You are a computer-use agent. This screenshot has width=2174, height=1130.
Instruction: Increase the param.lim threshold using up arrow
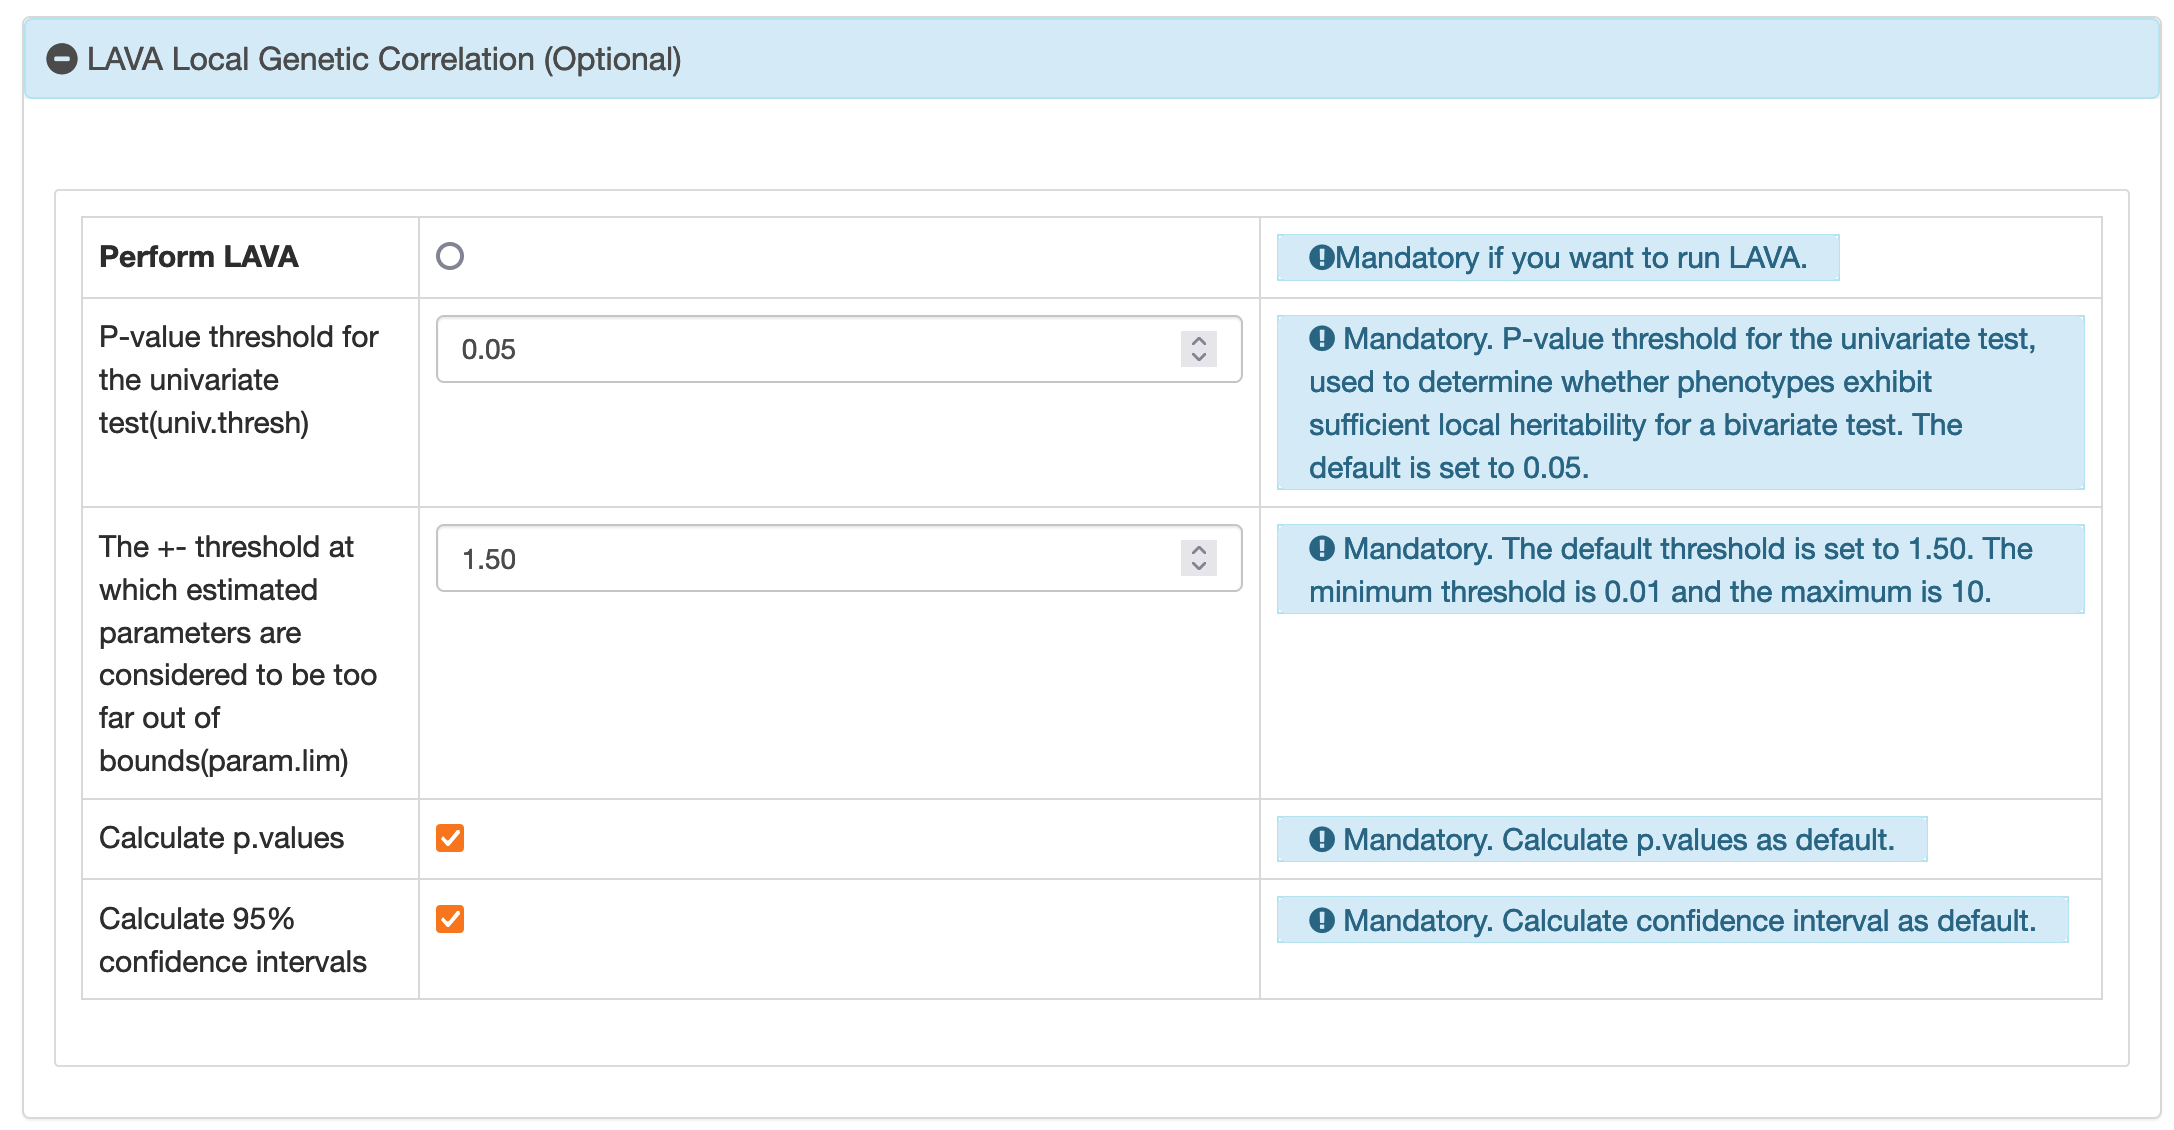click(x=1199, y=551)
